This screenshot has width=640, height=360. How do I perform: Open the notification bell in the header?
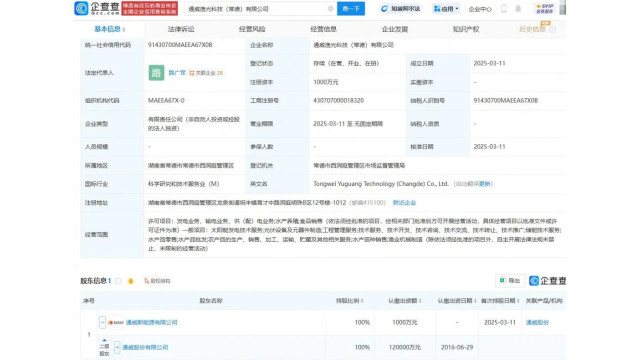coord(518,9)
